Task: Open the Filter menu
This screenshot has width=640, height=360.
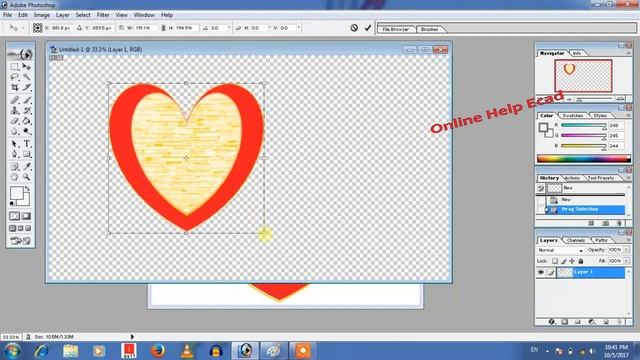Action: coord(103,15)
